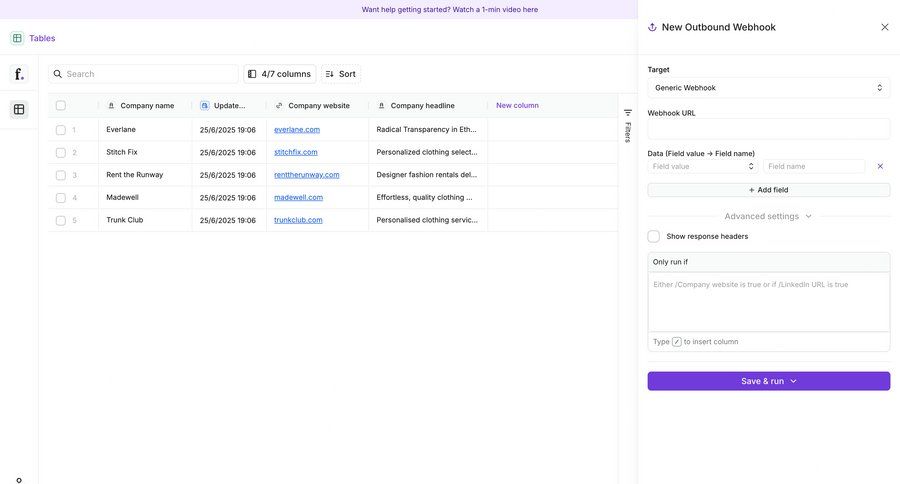
Task: Select the Personalised clothing servic... cell
Action: [428, 220]
